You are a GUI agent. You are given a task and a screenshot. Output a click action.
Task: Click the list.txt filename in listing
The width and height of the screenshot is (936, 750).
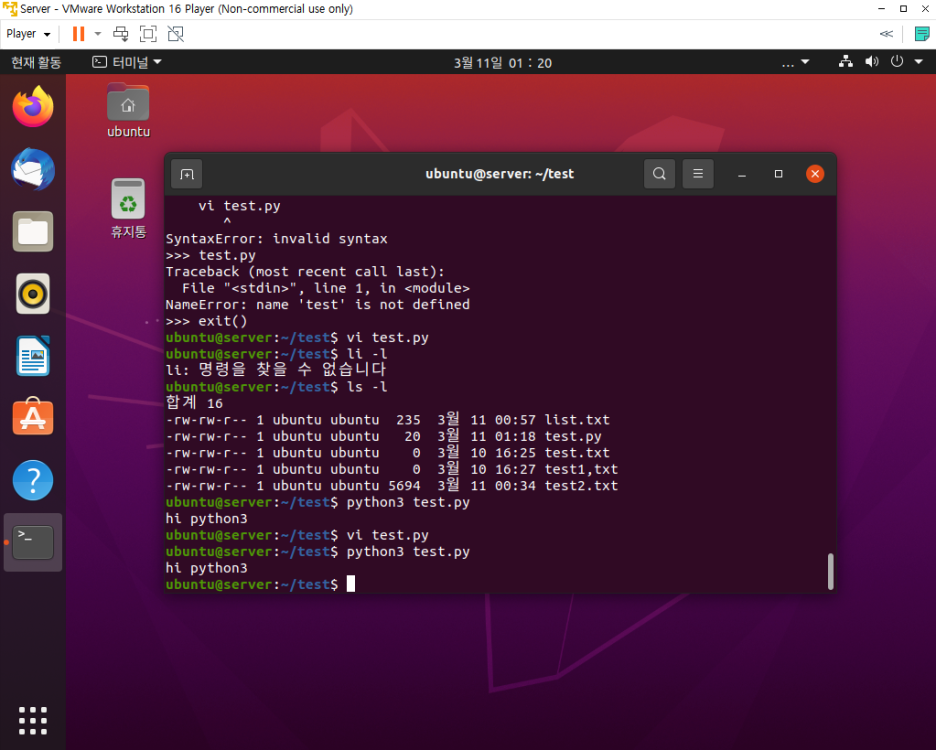[577, 420]
